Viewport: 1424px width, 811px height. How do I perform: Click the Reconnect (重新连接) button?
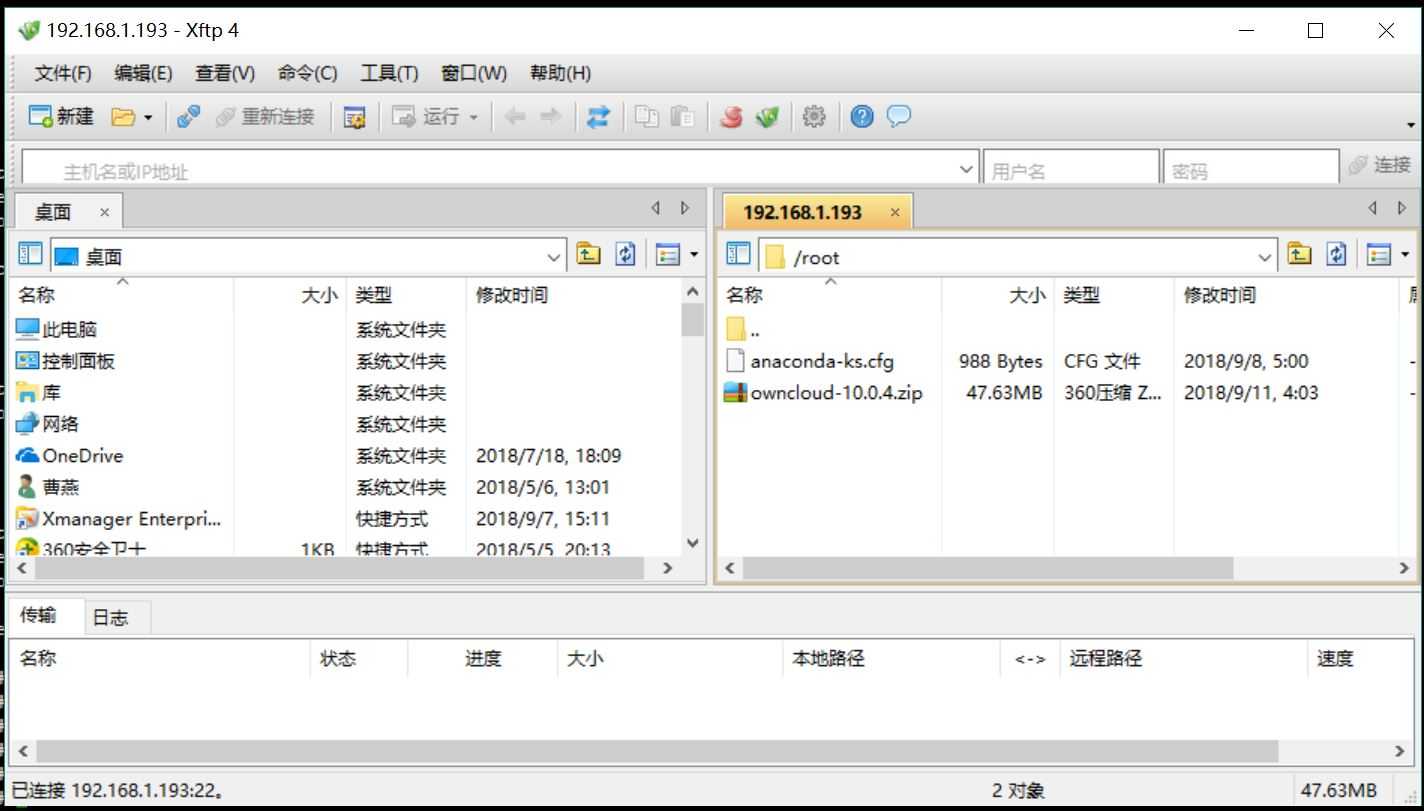(265, 117)
